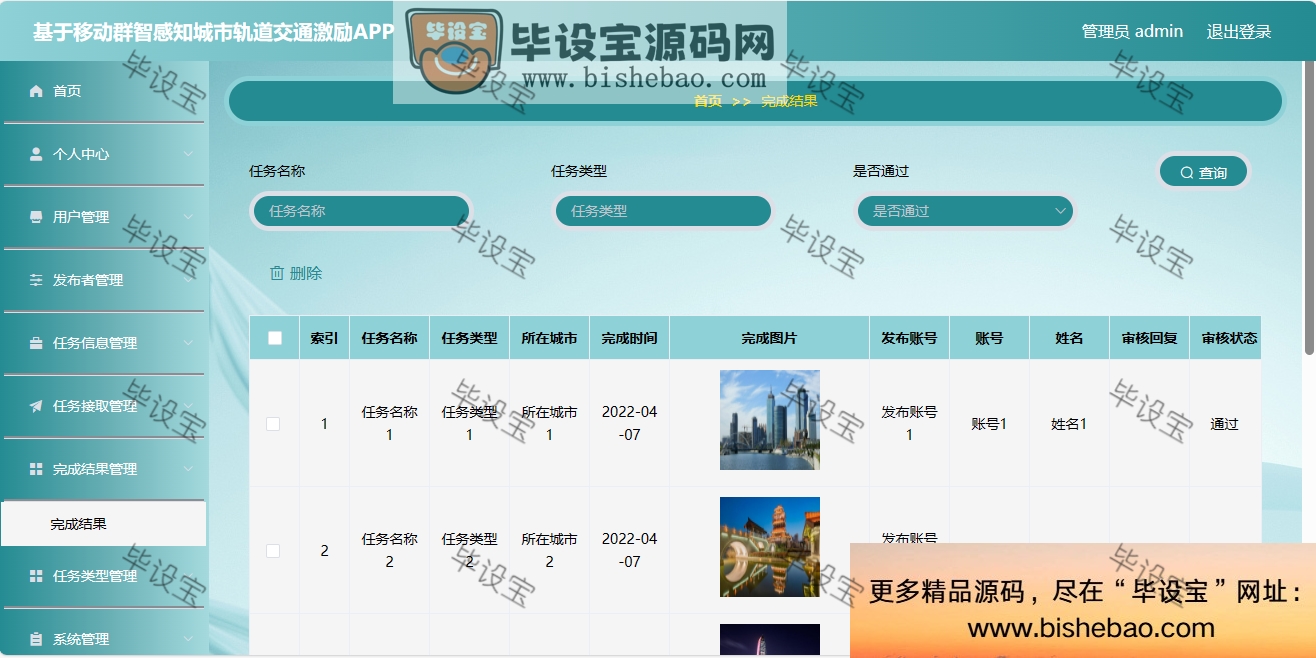Click the cell 所在城市 1
Image resolution: width=1316 pixels, height=658 pixels.
(x=549, y=423)
